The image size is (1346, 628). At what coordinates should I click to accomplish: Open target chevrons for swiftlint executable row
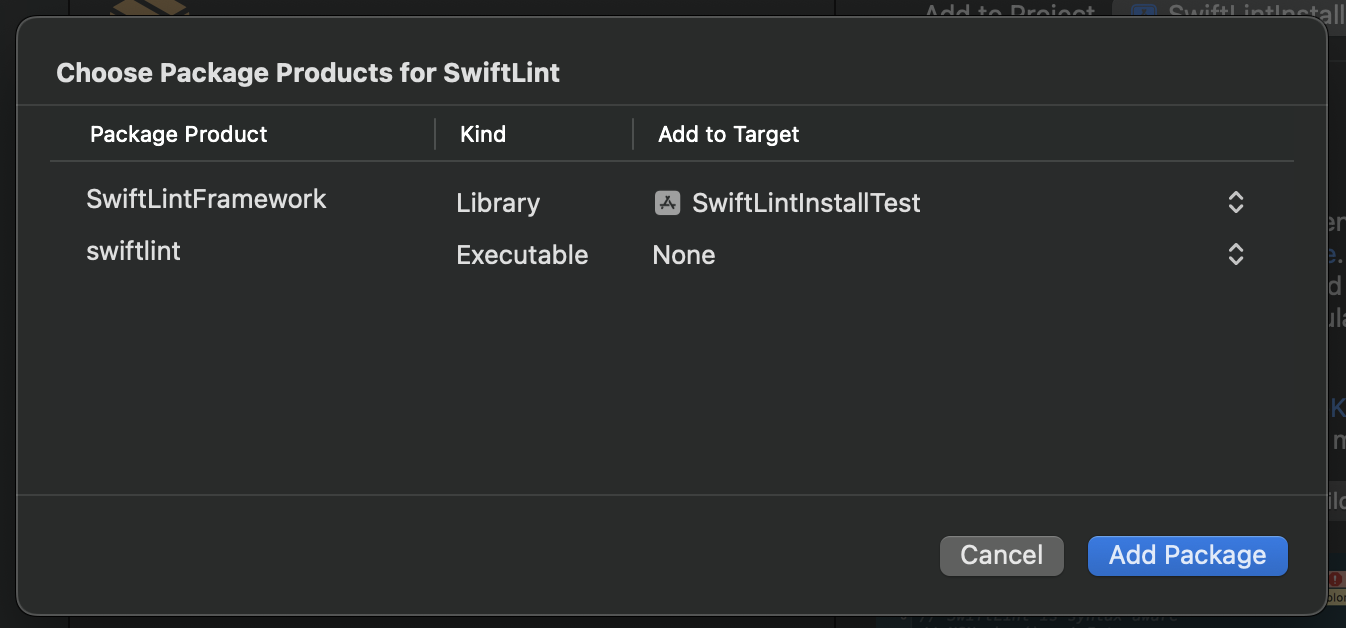[x=1236, y=255]
